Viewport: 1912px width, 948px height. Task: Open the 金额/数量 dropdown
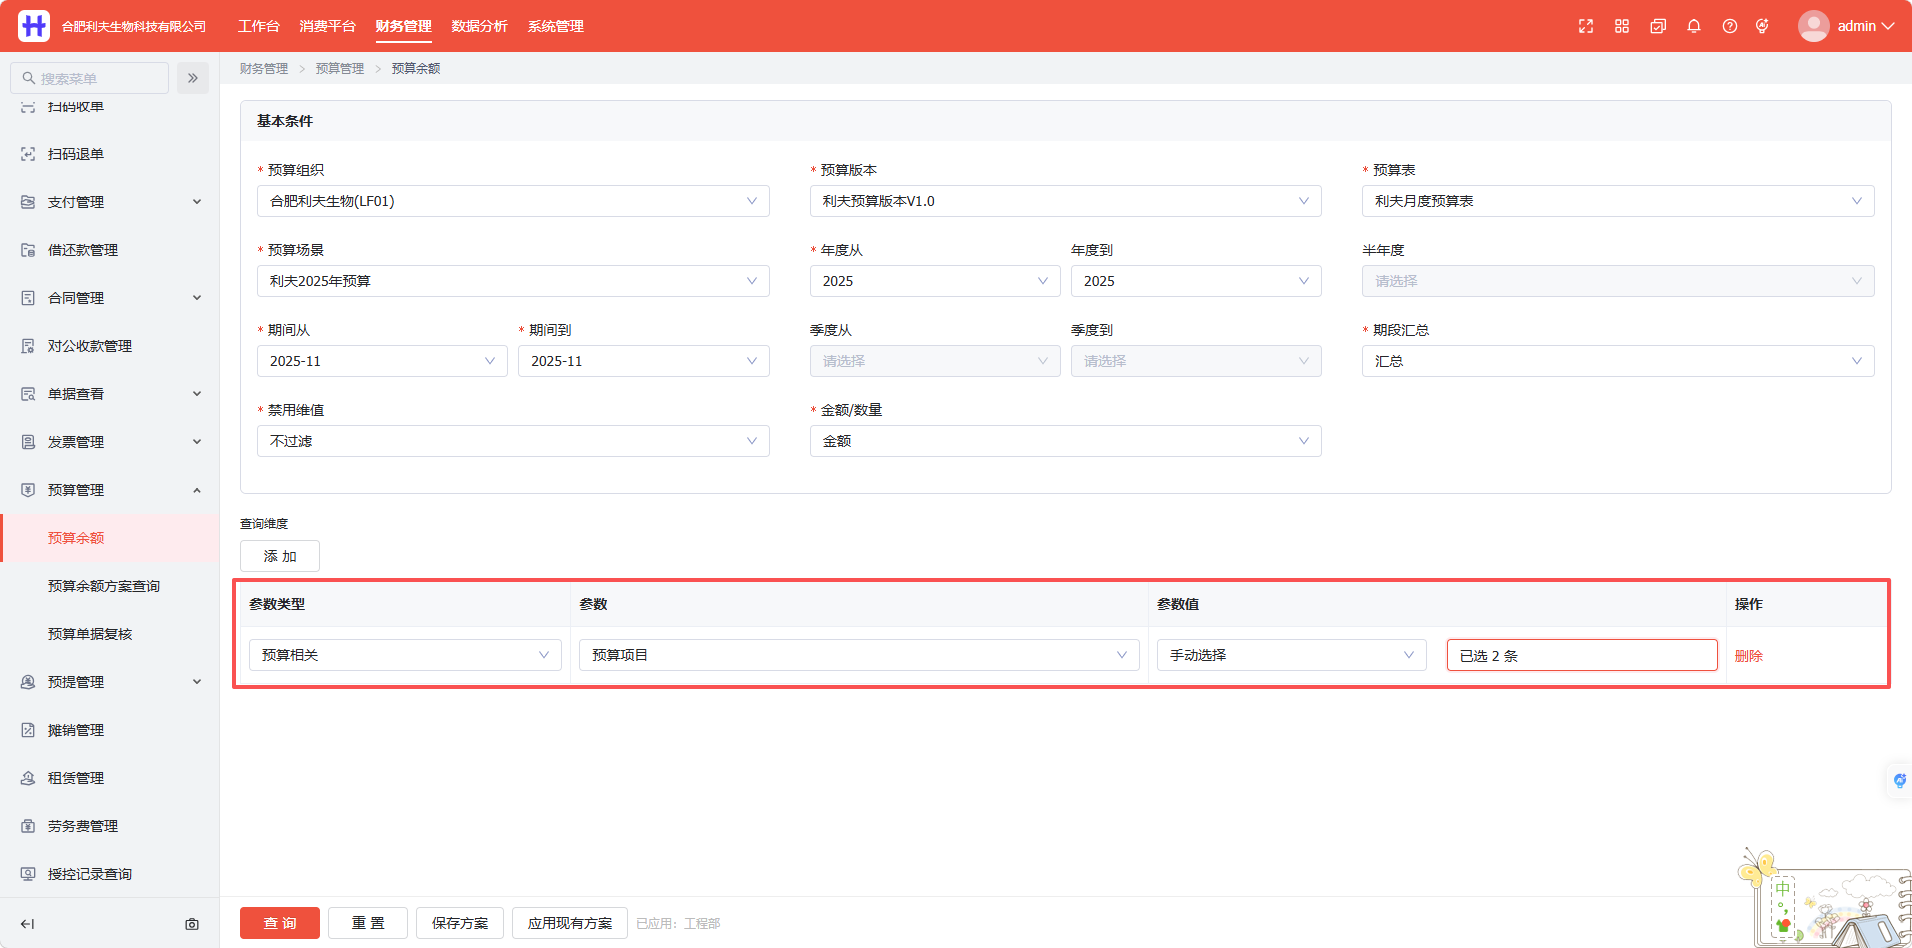1066,441
